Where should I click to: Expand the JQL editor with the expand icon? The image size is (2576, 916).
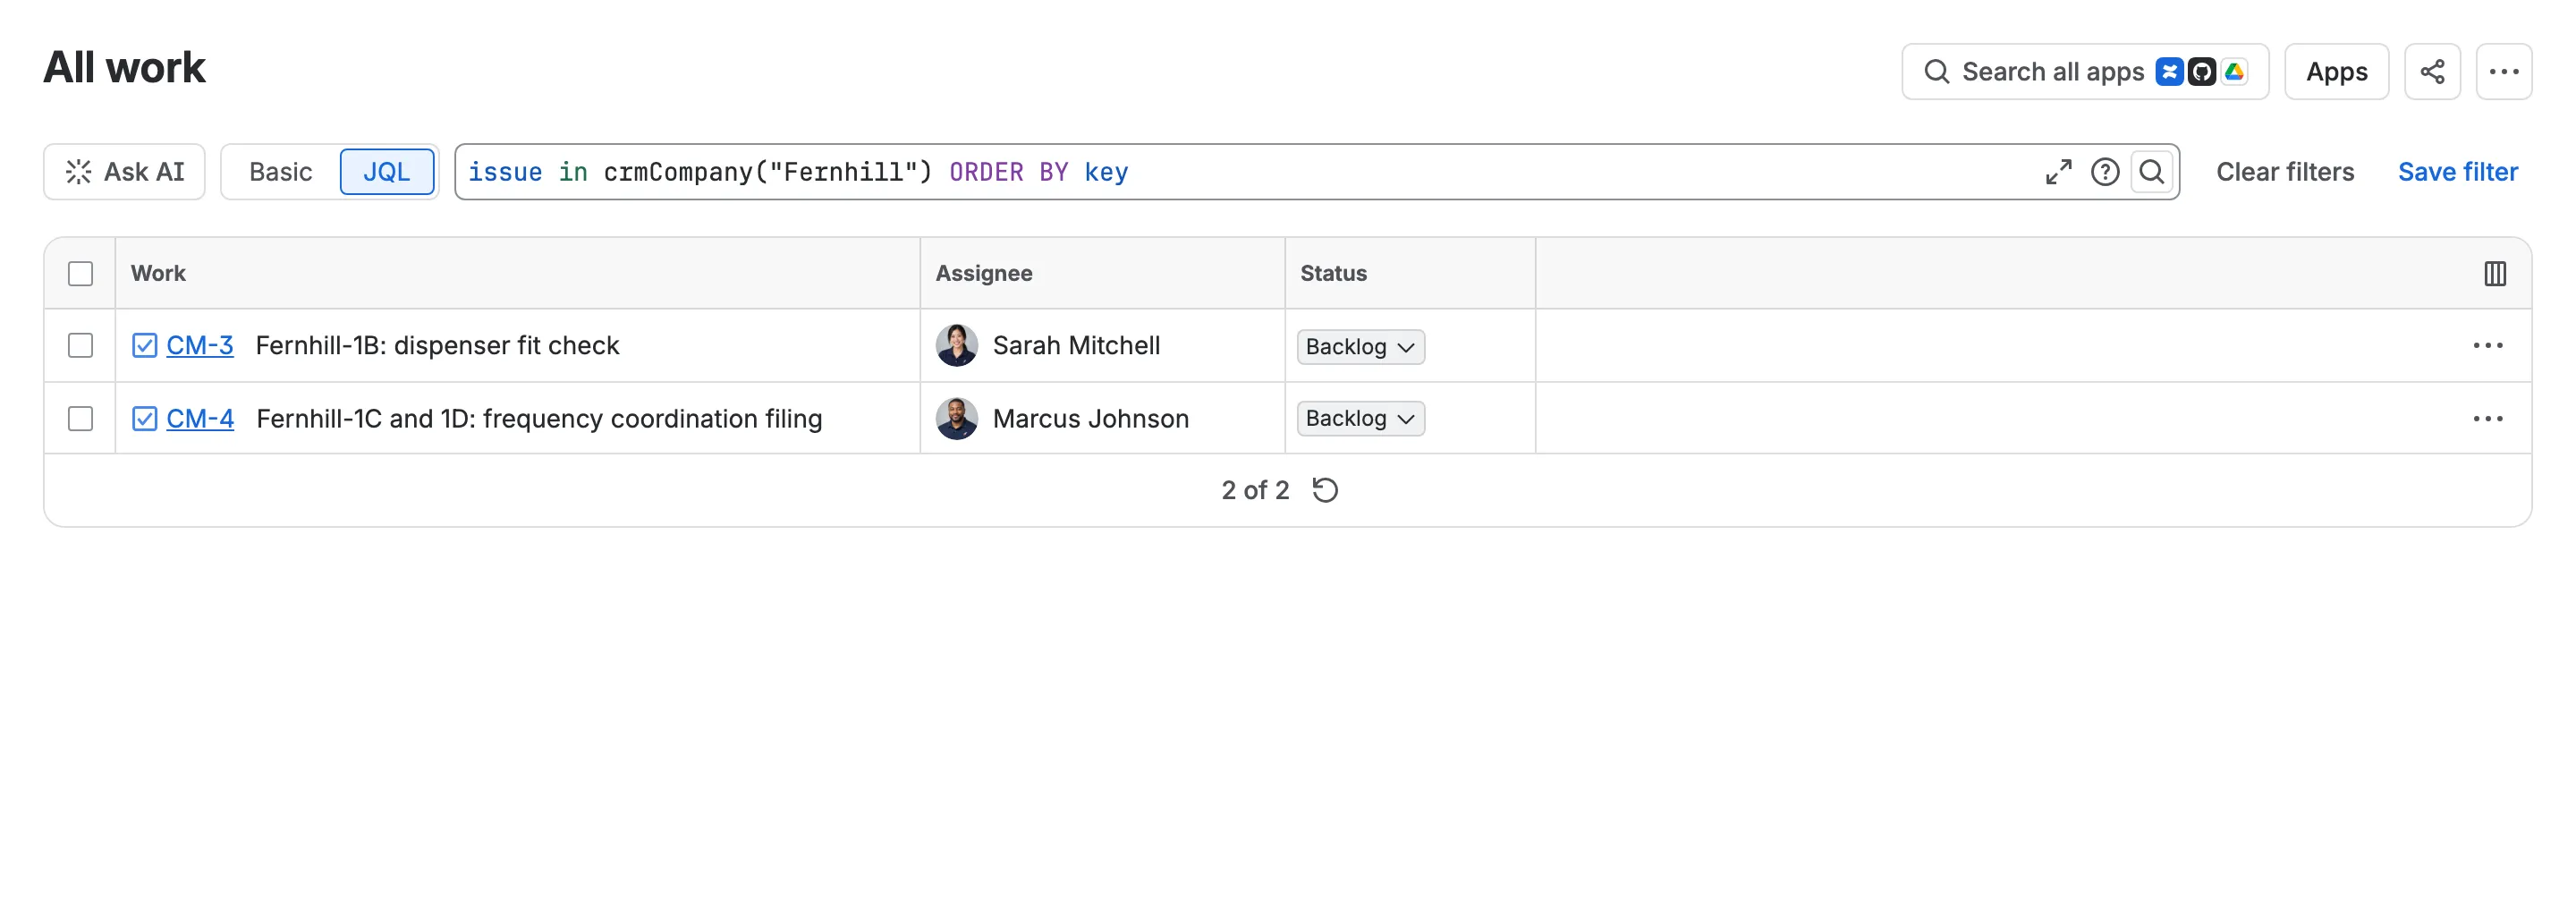(x=2058, y=172)
